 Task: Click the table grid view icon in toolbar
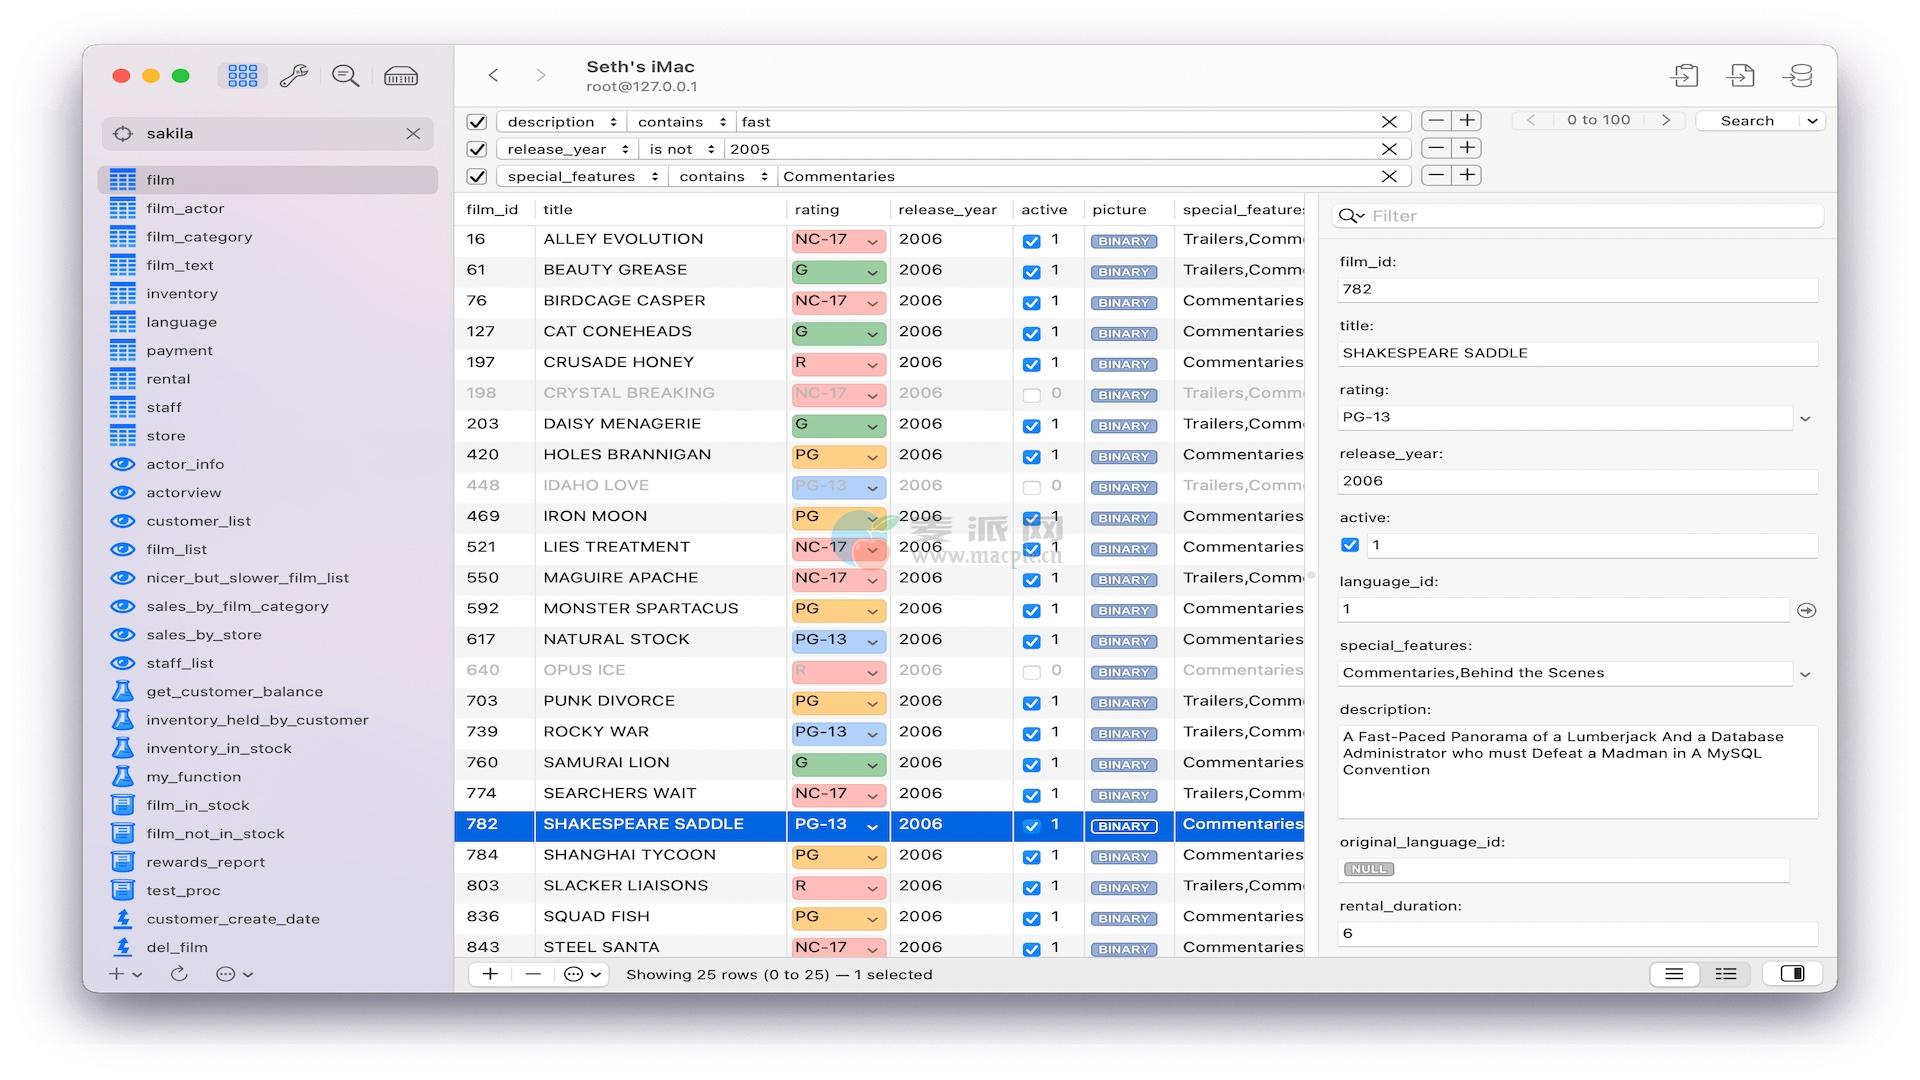click(x=242, y=76)
